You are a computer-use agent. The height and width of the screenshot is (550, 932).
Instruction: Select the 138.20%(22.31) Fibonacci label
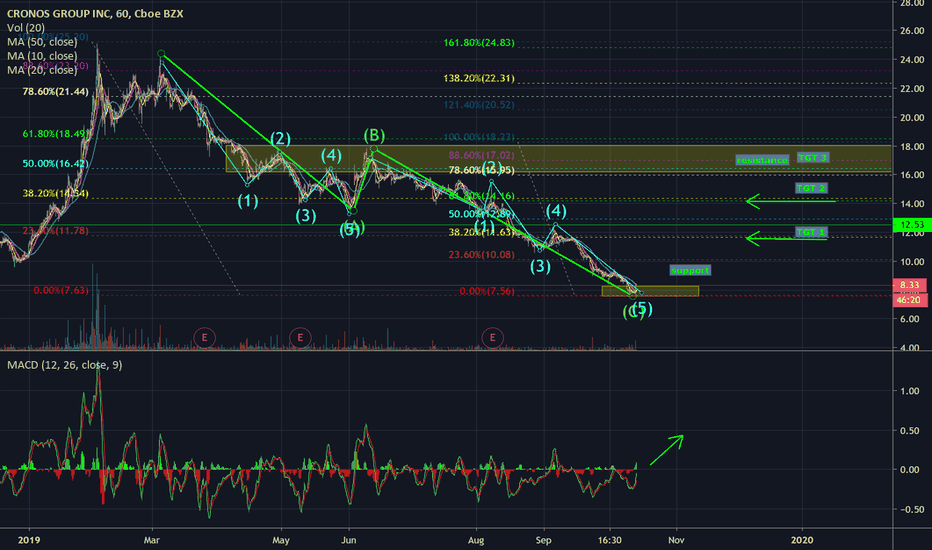tap(479, 78)
